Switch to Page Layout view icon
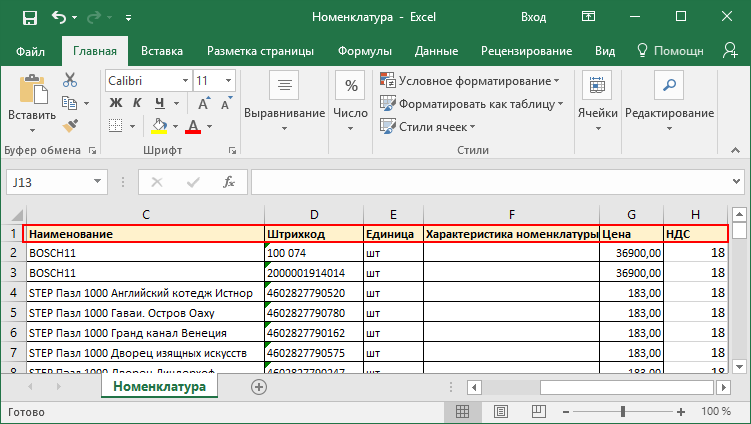Image resolution: width=751 pixels, height=424 pixels. pos(501,412)
